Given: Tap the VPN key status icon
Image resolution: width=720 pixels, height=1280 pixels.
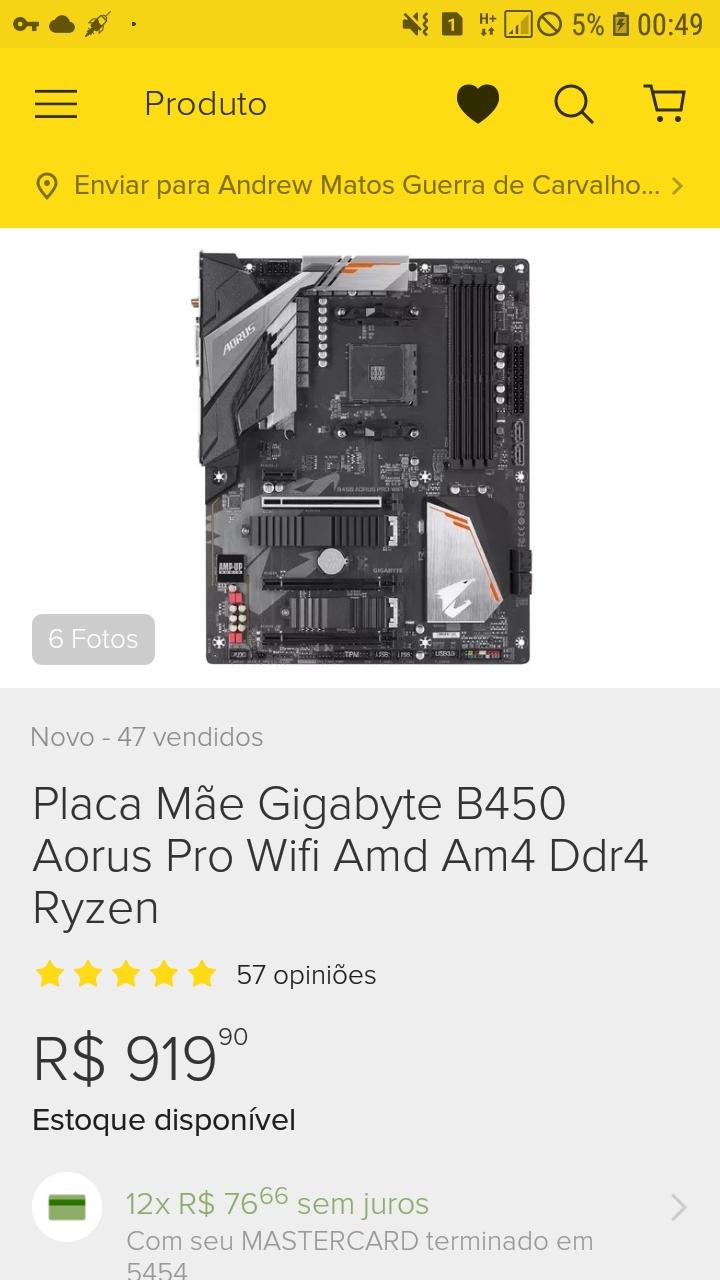Looking at the screenshot, I should point(26,24).
